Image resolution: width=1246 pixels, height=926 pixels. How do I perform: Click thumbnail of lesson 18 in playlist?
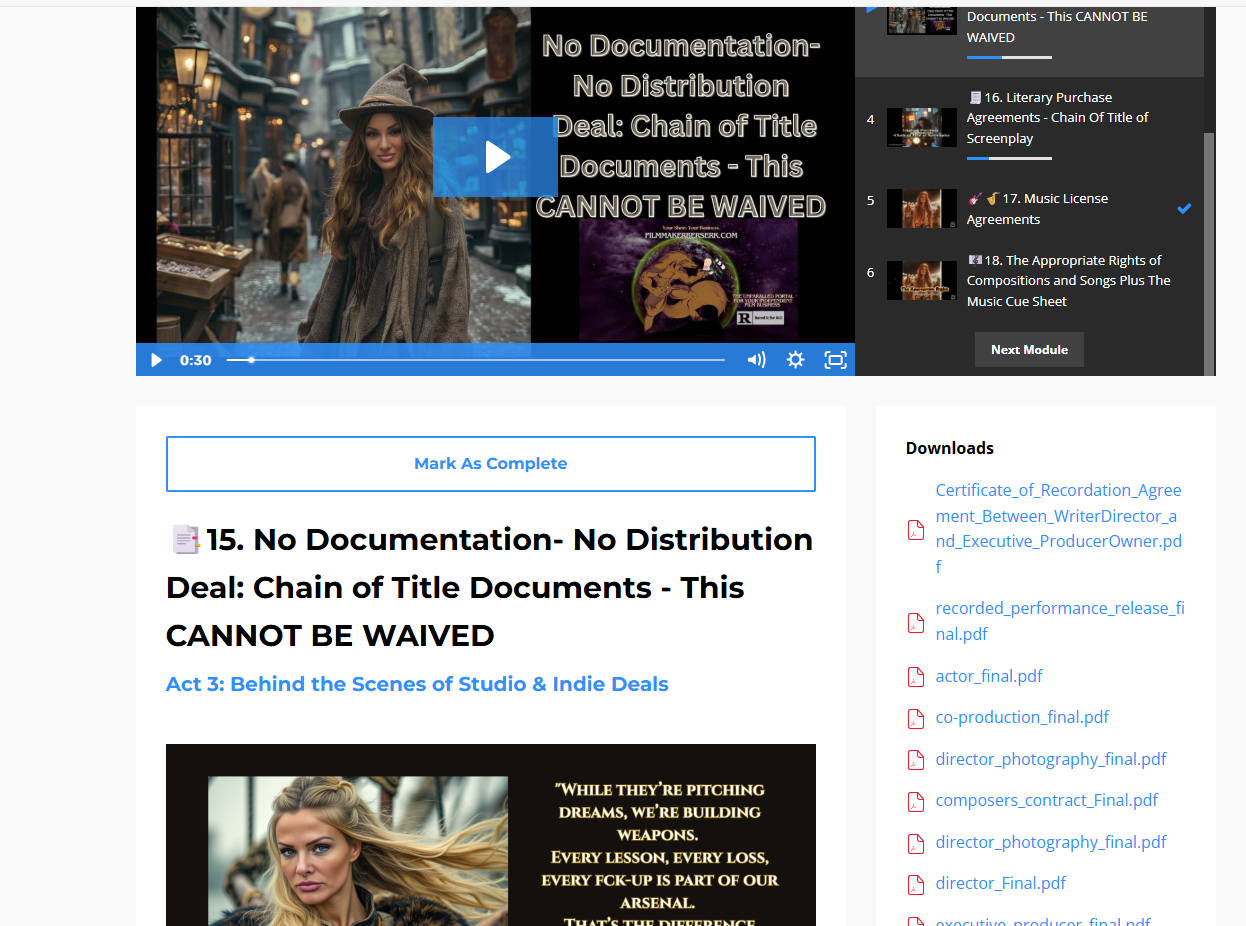922,281
